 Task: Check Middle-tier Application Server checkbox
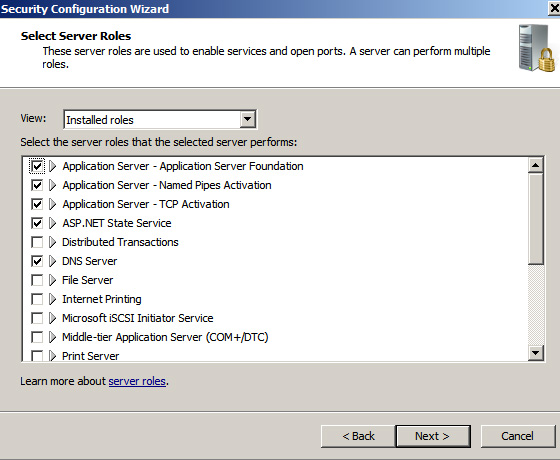pos(37,337)
